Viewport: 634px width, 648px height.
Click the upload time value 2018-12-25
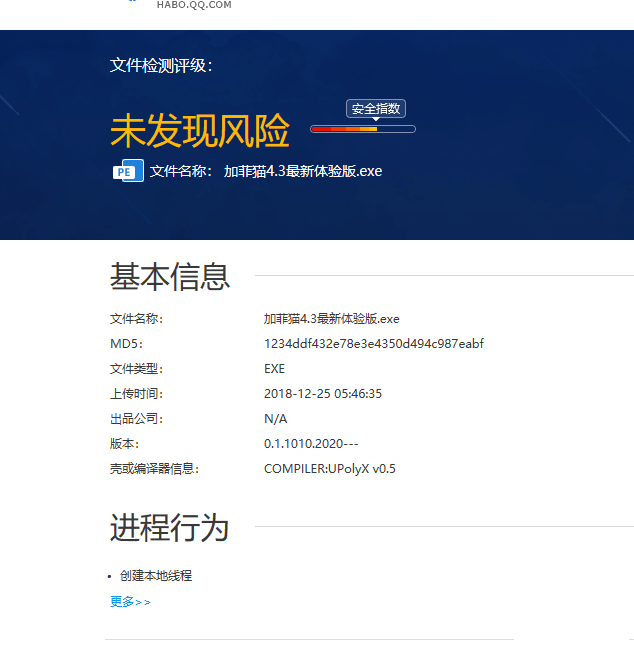pos(322,394)
